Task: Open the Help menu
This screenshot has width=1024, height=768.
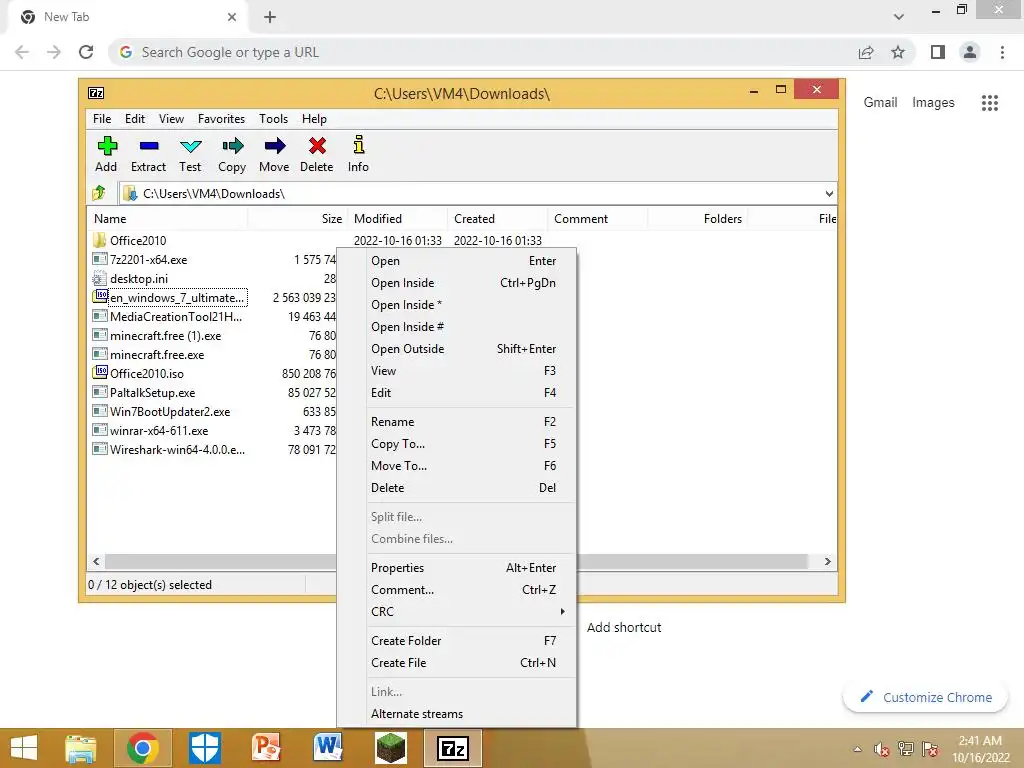Action: 314,119
